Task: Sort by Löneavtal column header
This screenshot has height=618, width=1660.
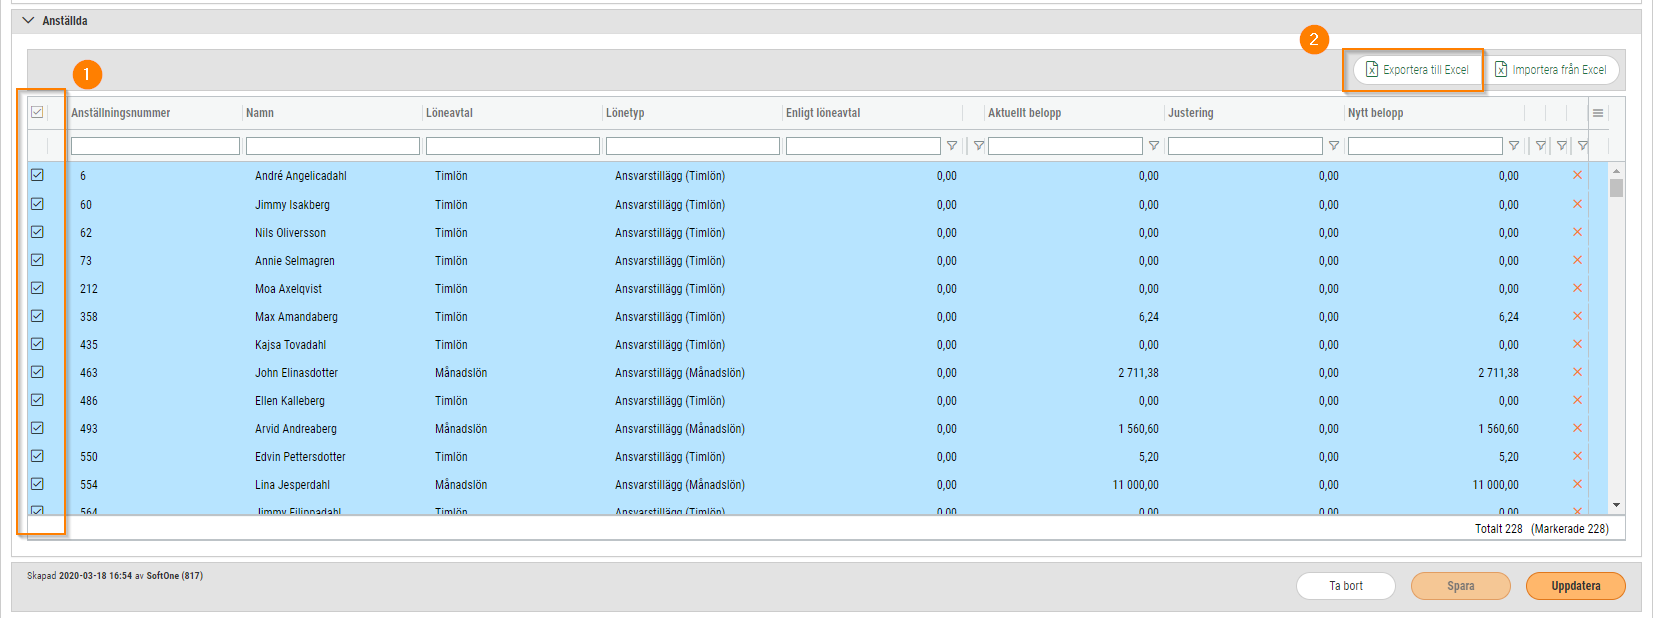Action: (450, 113)
